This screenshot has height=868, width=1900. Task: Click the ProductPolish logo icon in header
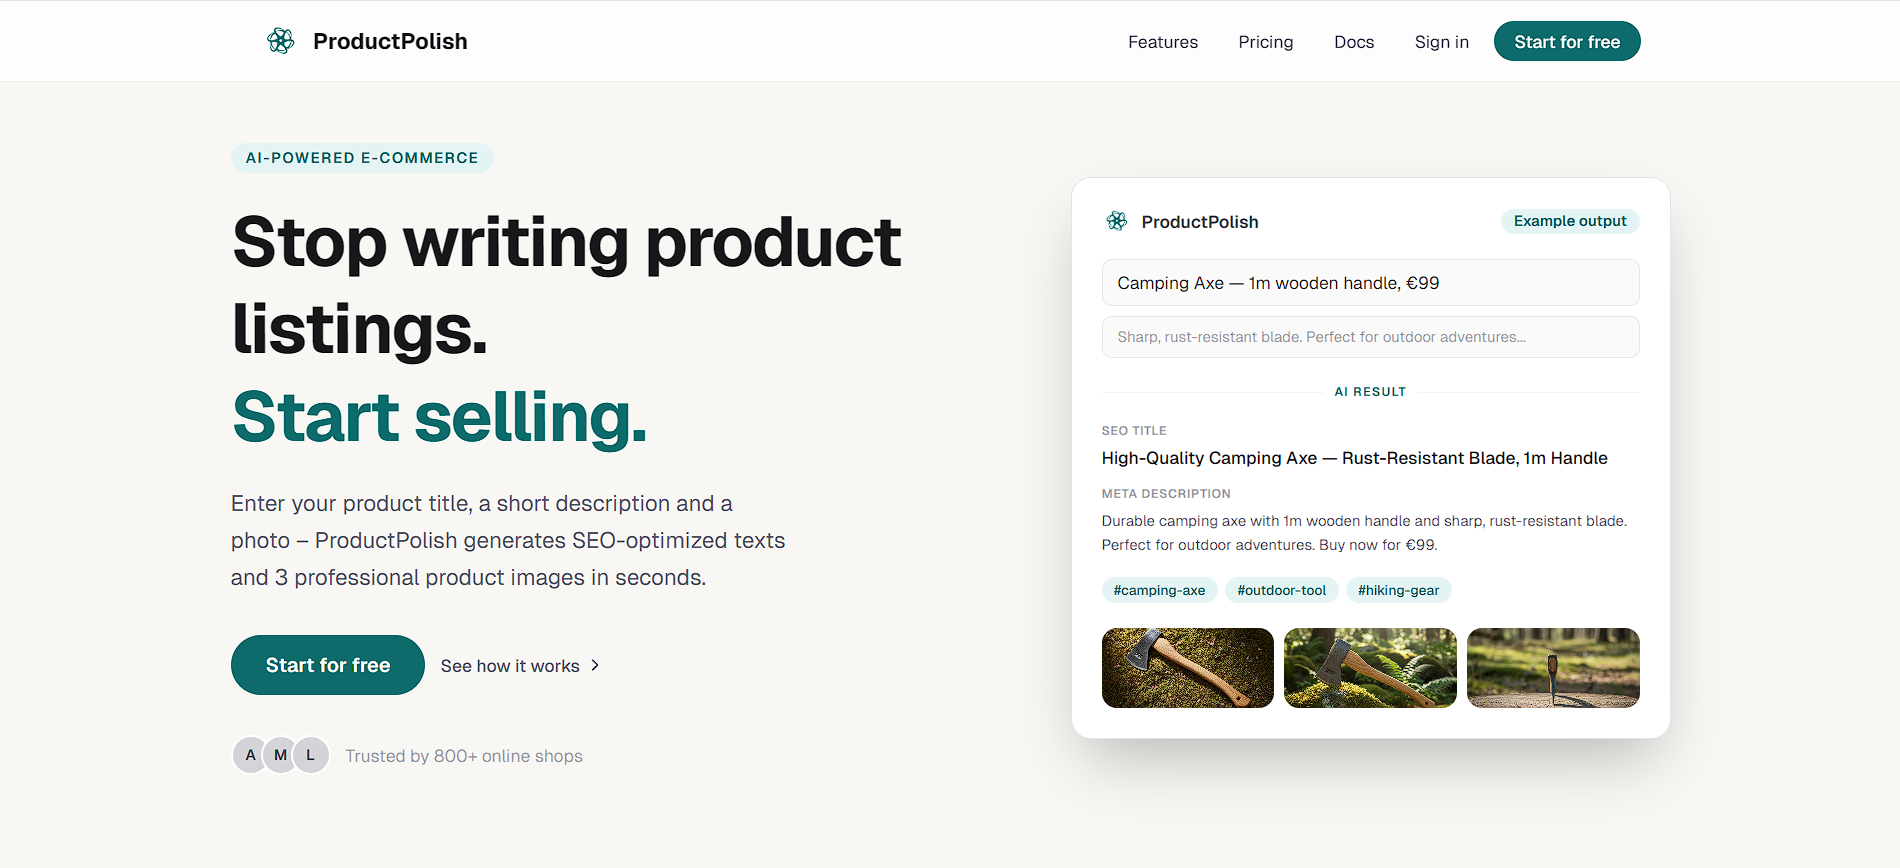coord(281,41)
